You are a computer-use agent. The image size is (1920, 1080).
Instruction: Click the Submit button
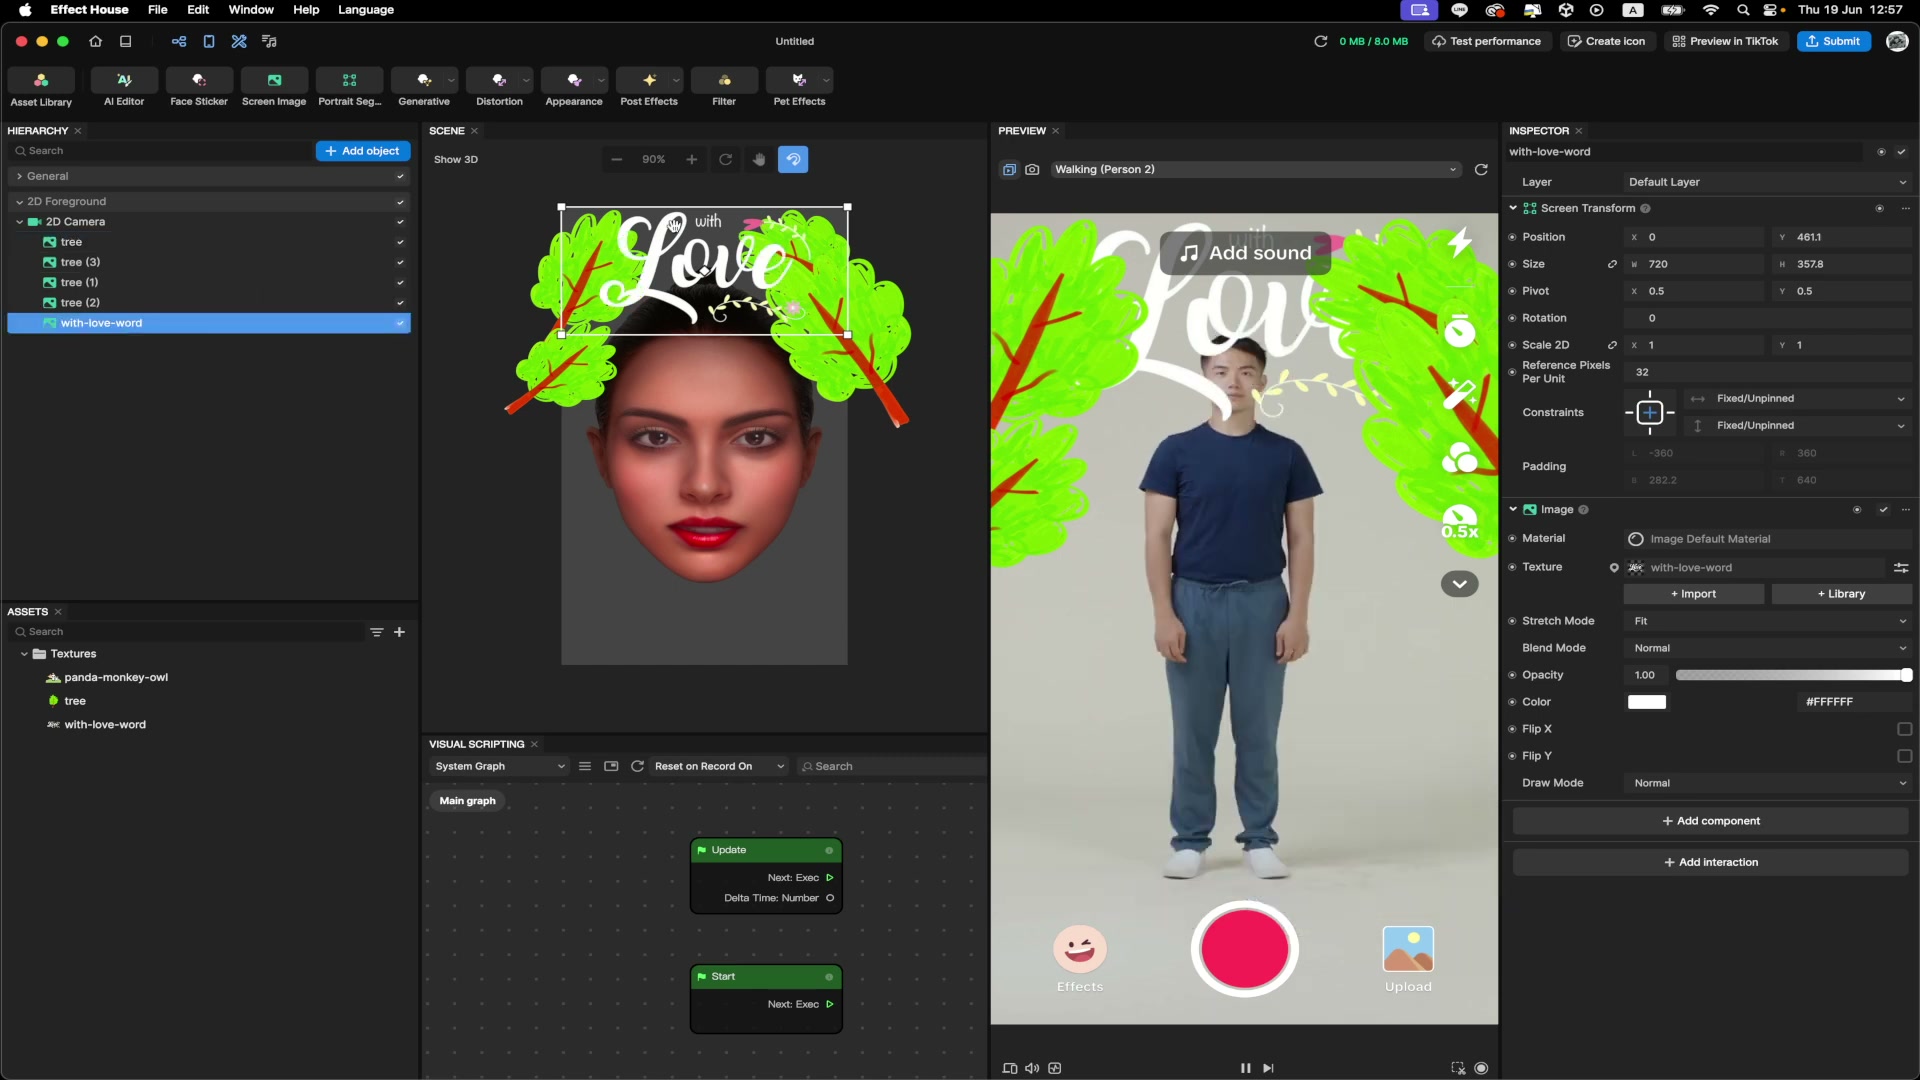click(x=1833, y=41)
